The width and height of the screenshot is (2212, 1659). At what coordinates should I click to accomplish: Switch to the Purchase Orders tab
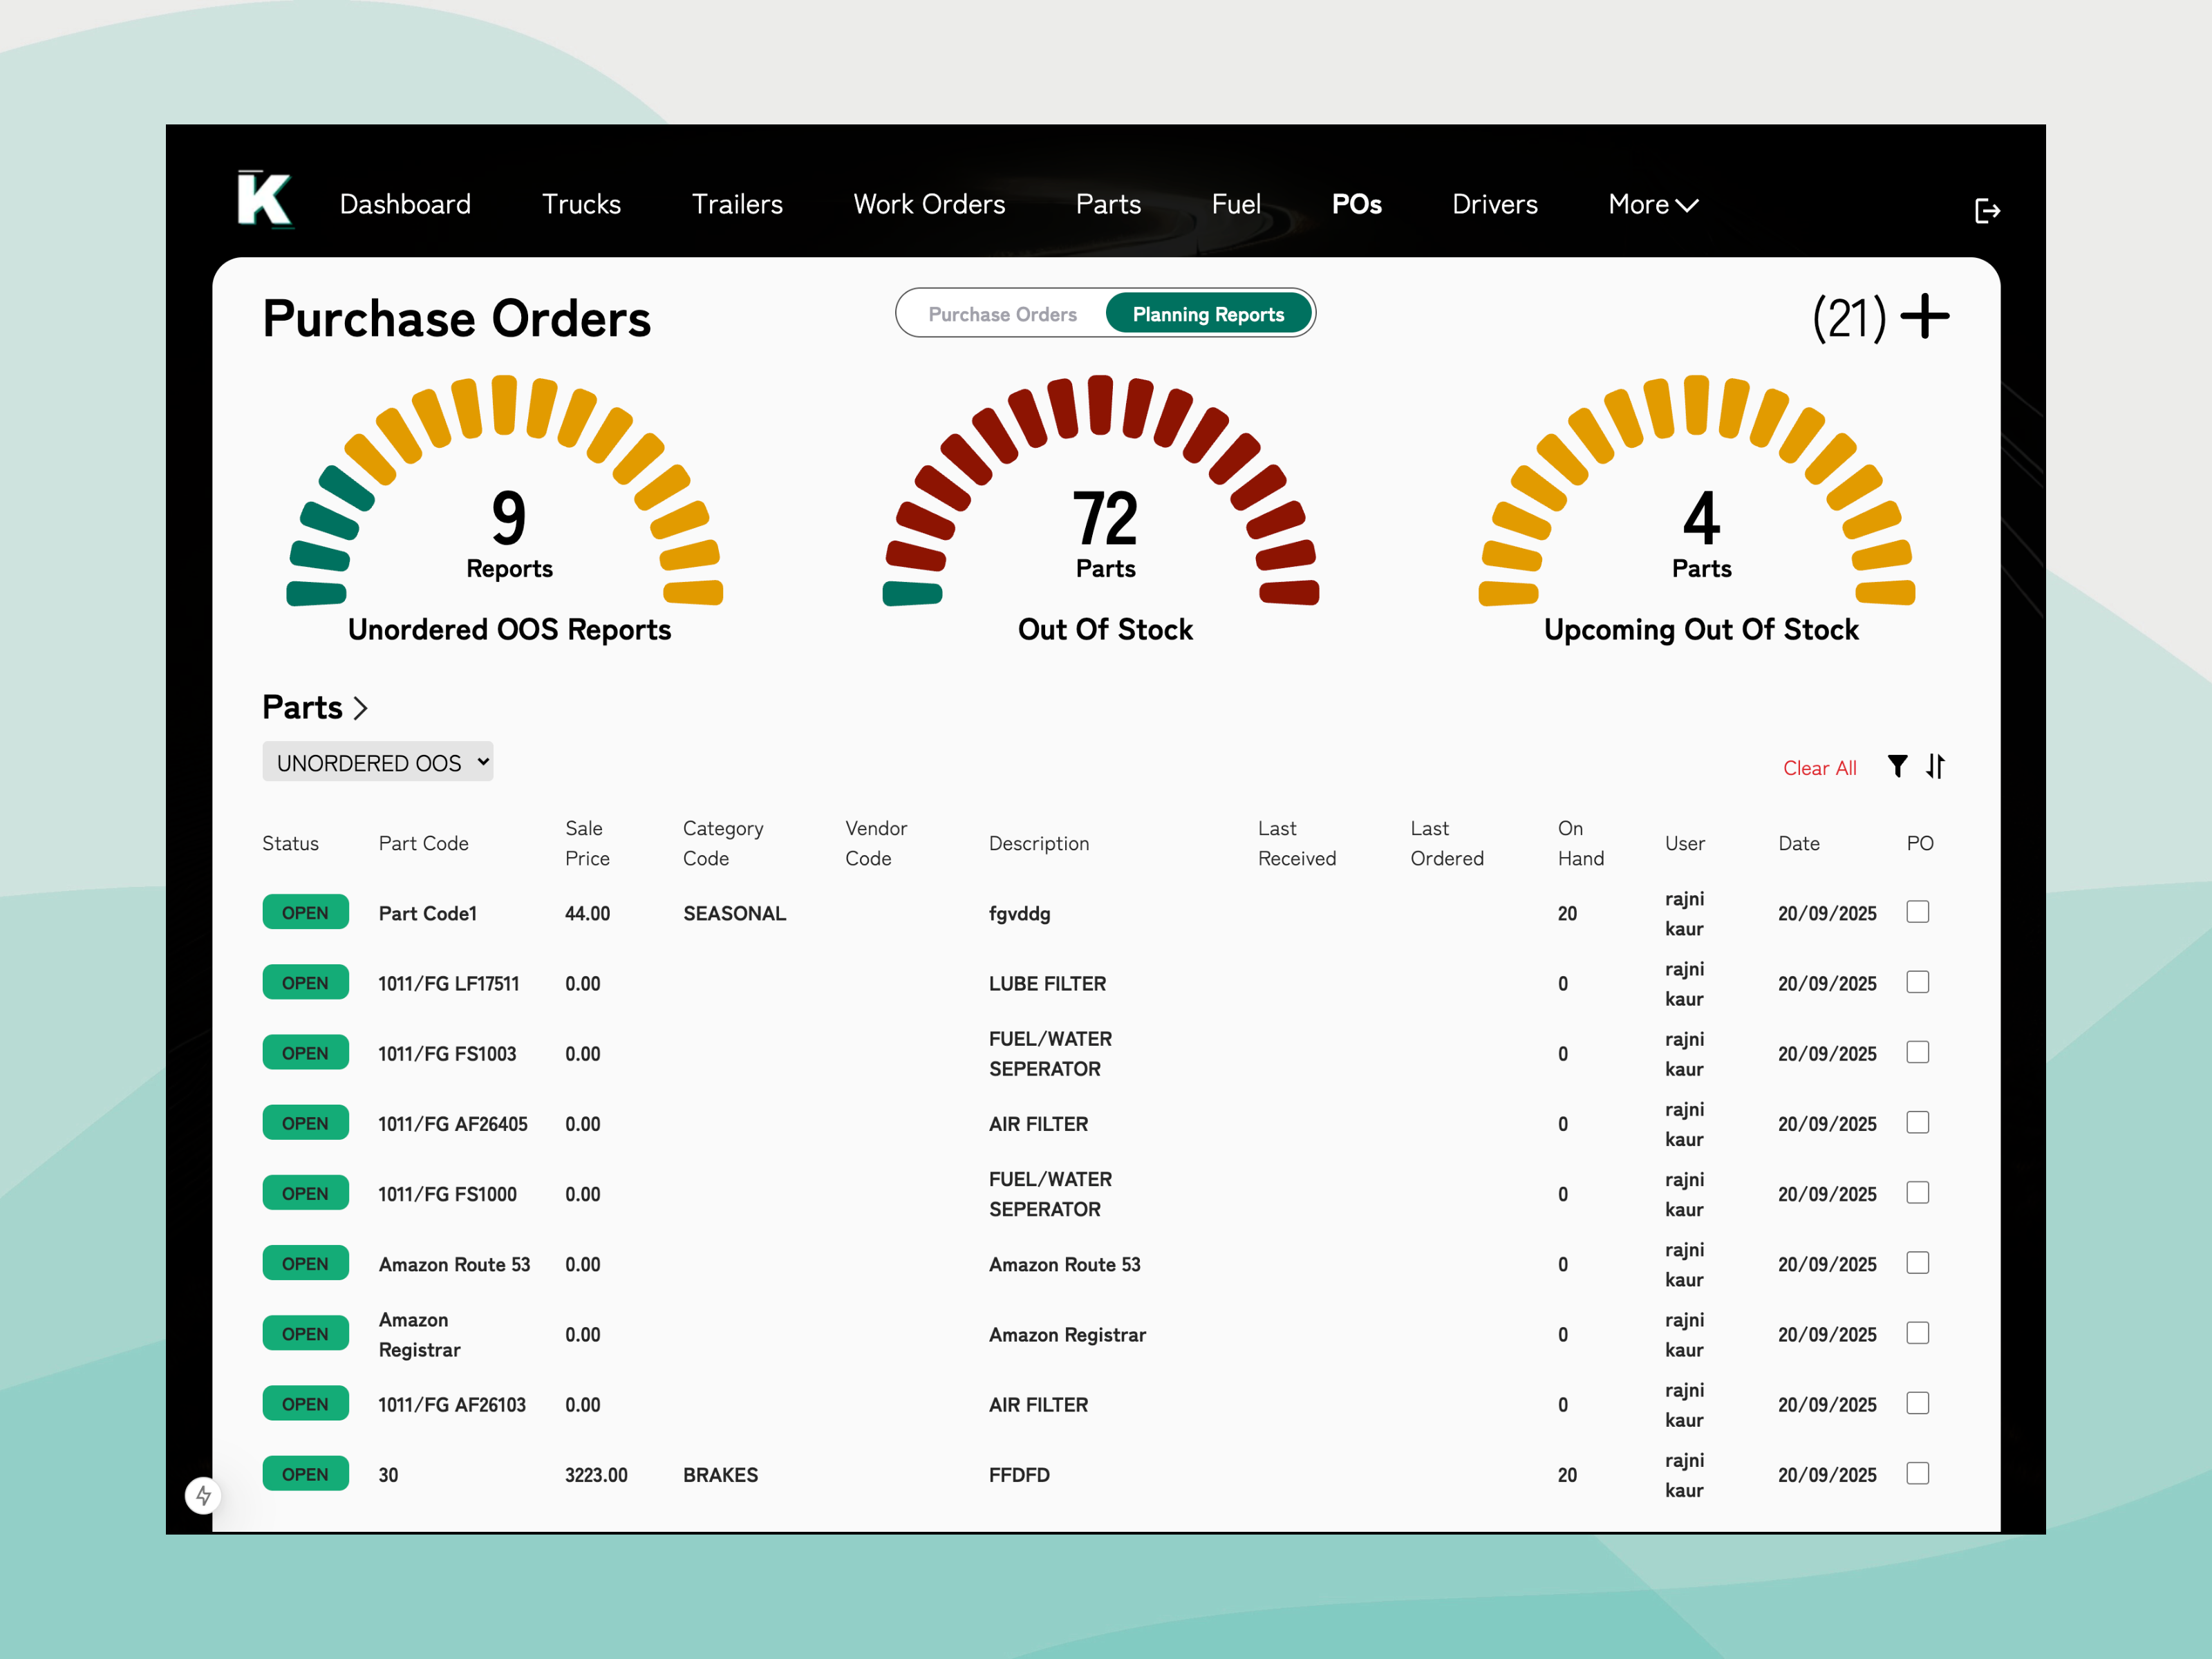click(1002, 314)
